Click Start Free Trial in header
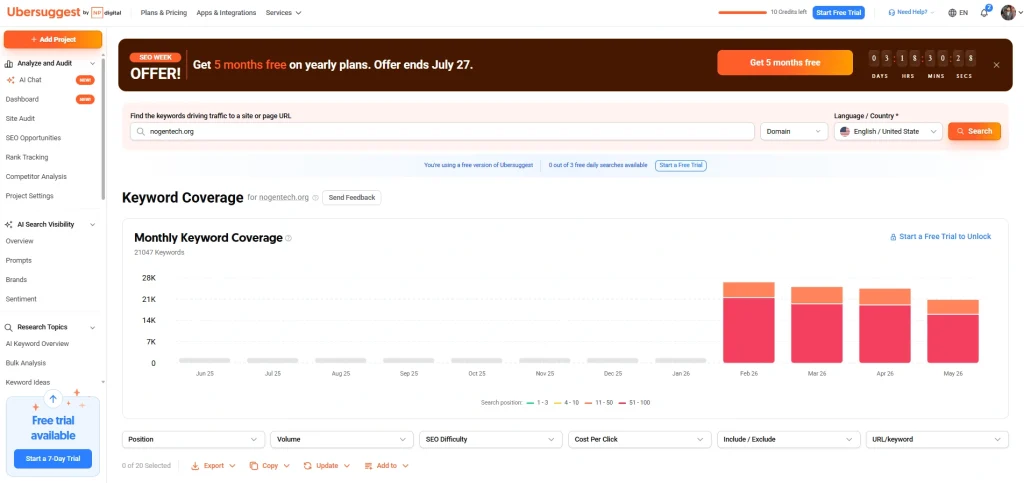 [839, 12]
